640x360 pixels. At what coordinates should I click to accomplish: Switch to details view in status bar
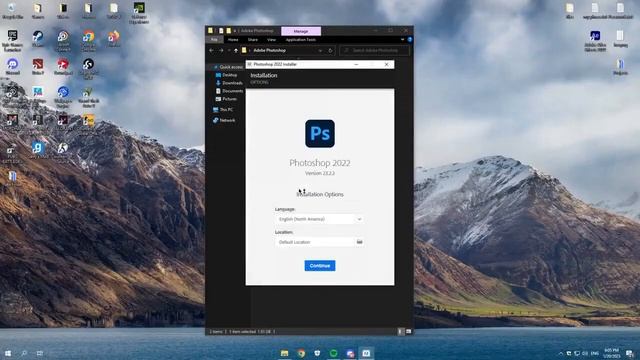(400, 332)
